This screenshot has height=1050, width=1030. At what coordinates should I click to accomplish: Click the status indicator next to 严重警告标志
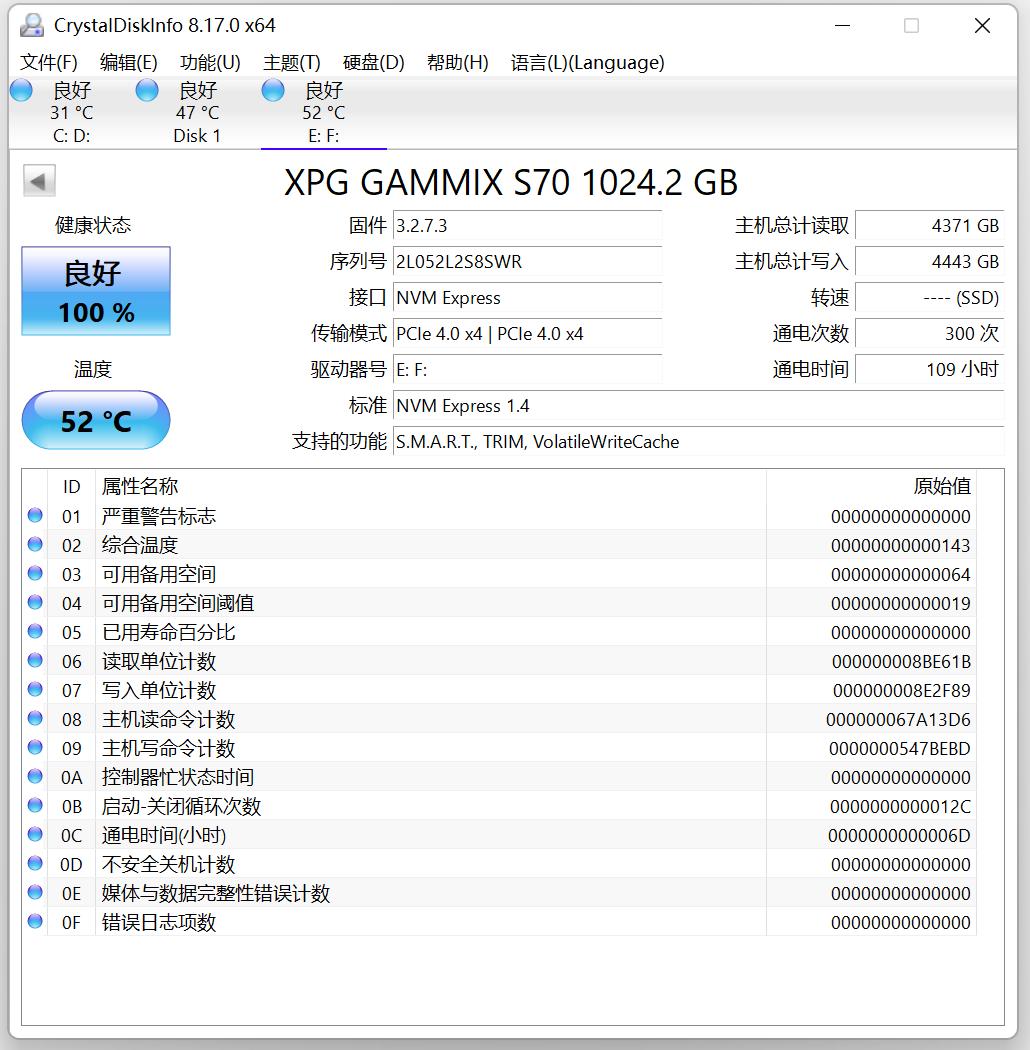[x=35, y=515]
